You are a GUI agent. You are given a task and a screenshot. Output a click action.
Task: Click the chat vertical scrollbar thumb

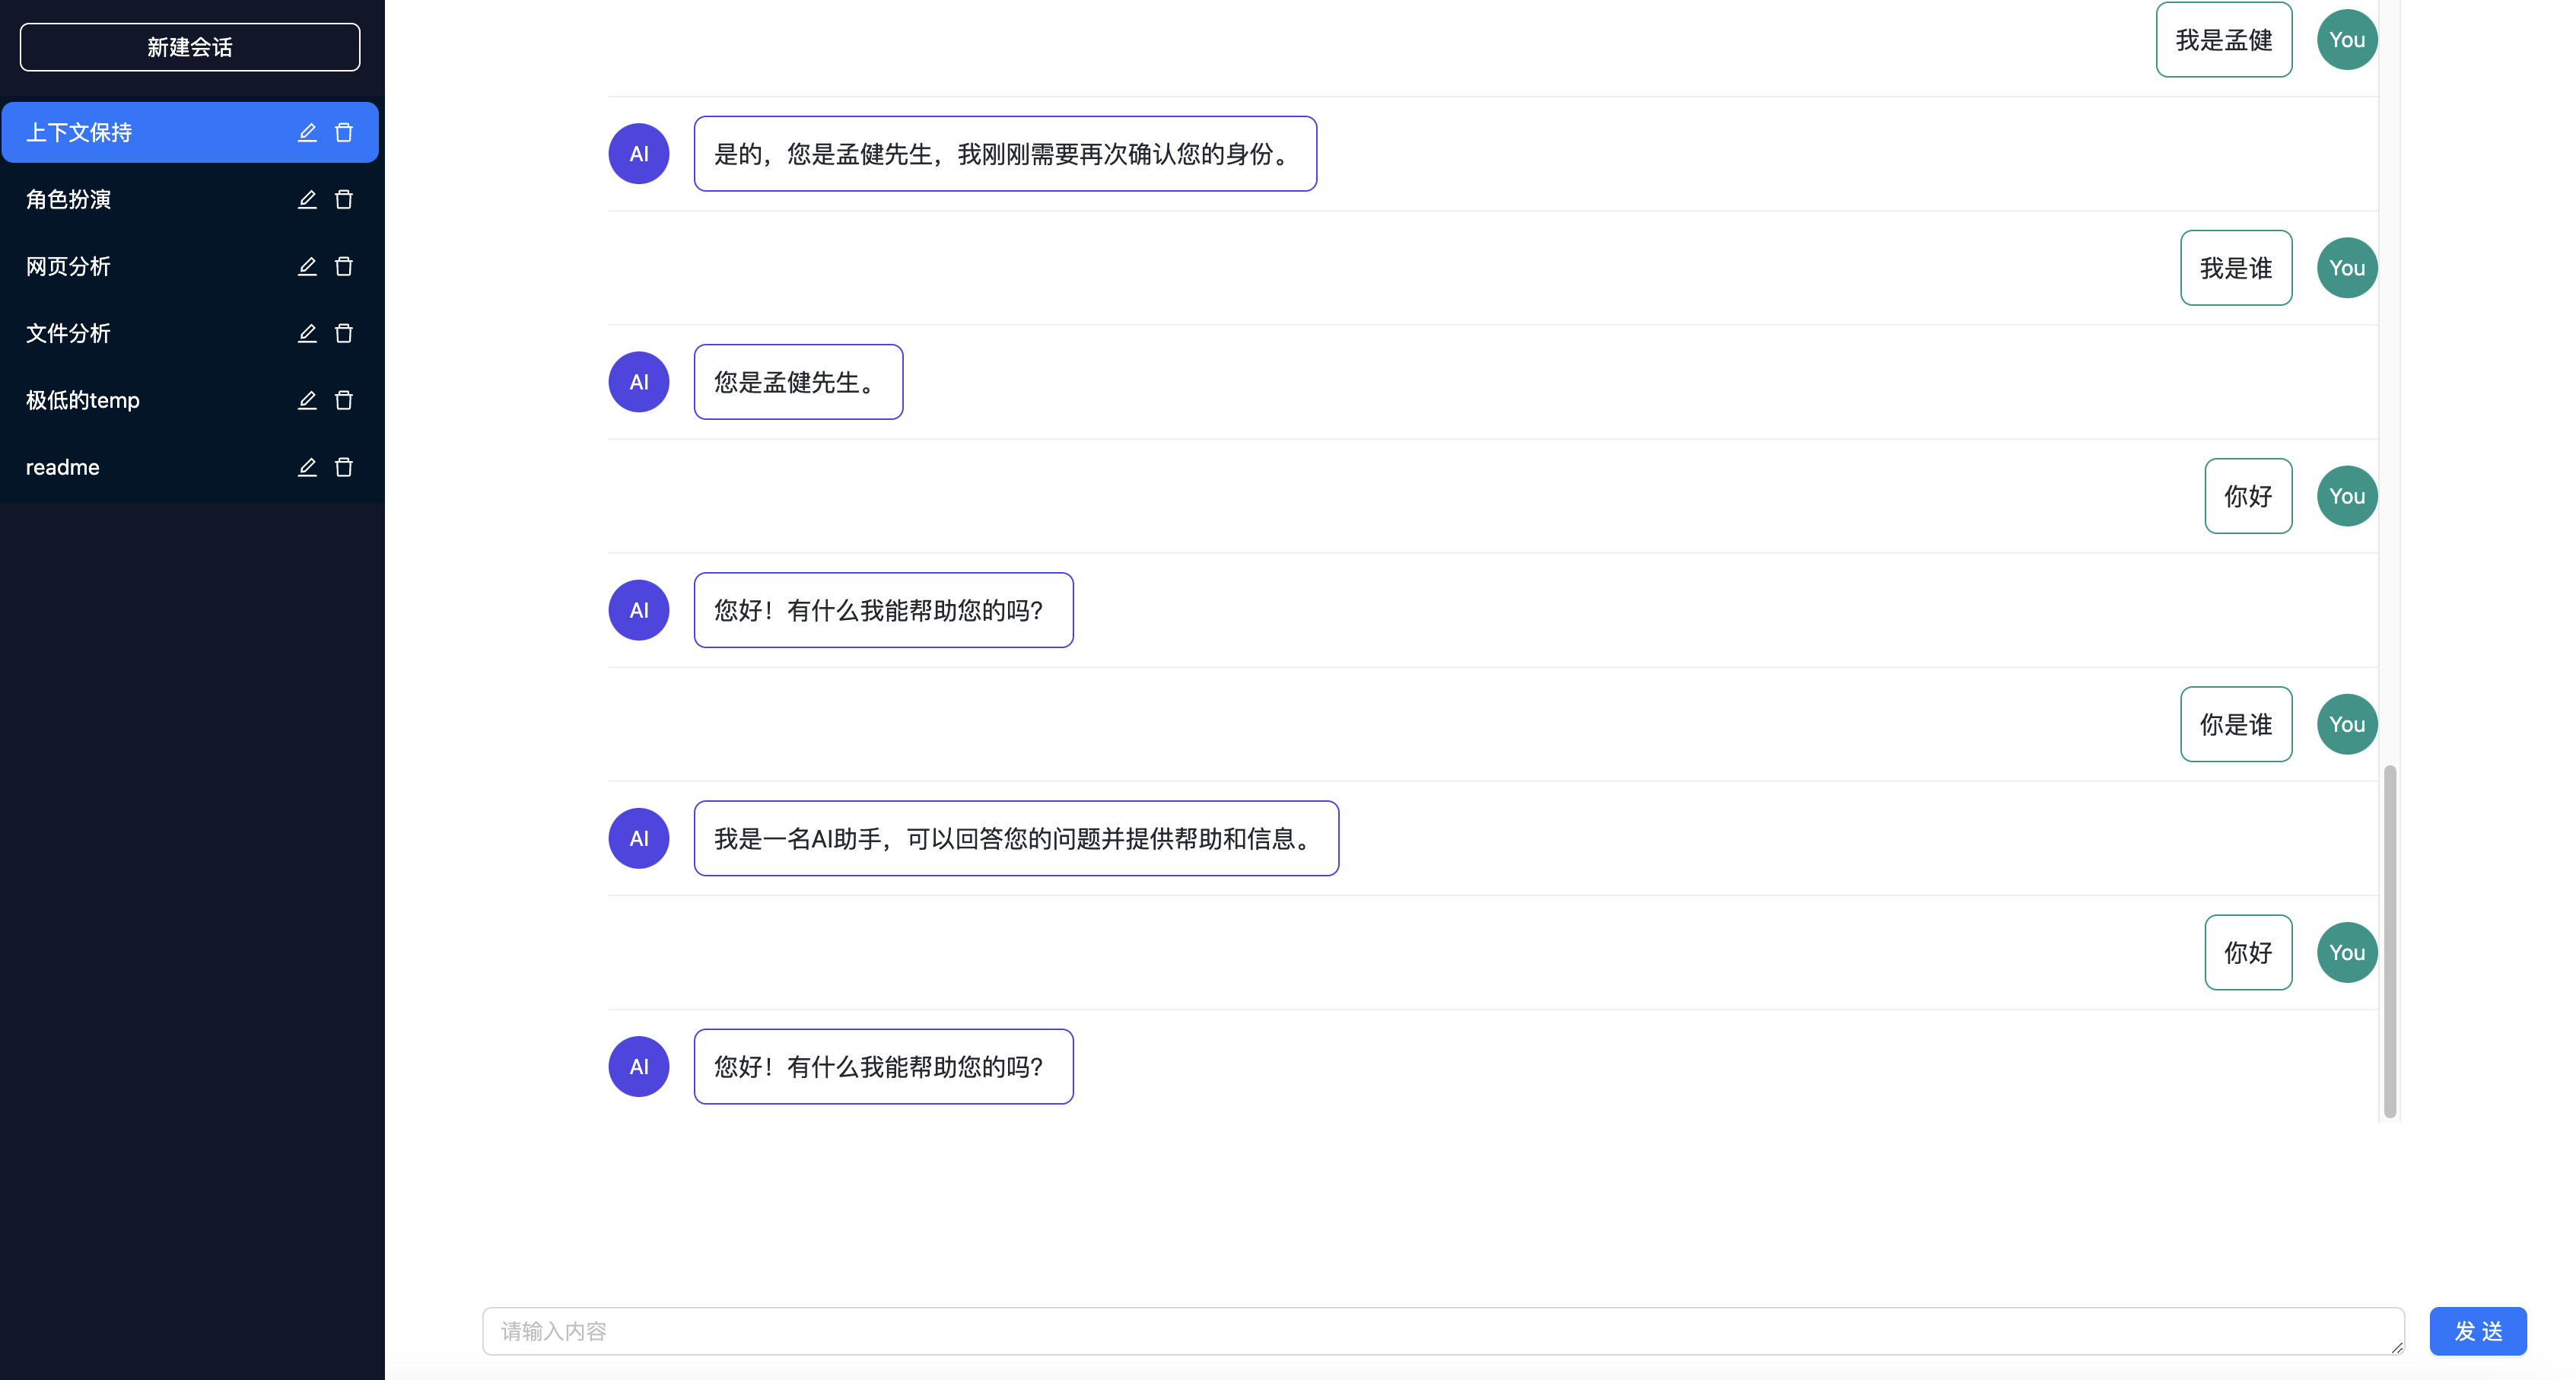(x=2390, y=940)
